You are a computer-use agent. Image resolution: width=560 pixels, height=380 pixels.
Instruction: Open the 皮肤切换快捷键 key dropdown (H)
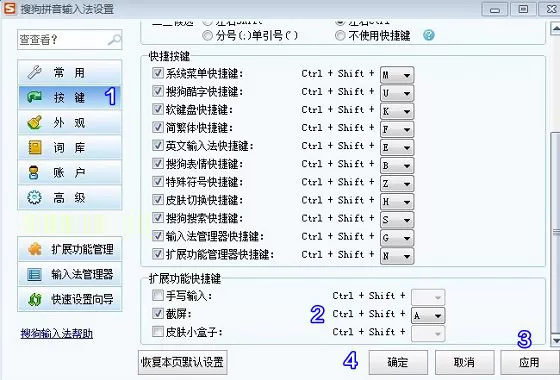tap(397, 202)
